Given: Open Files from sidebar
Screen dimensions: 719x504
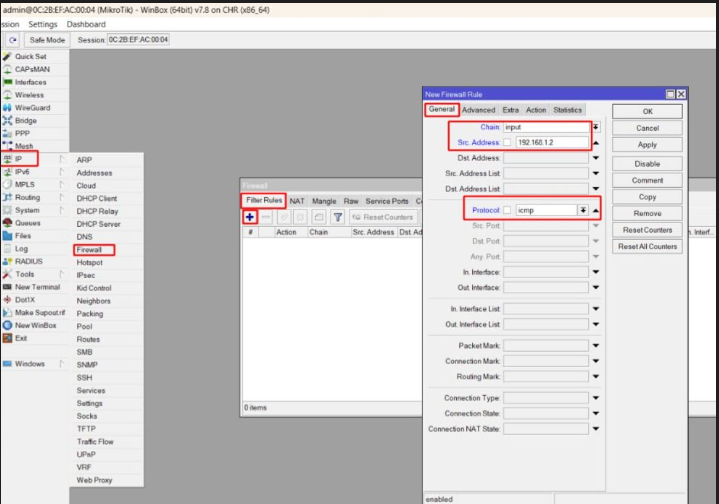Looking at the screenshot, I should click(23, 236).
